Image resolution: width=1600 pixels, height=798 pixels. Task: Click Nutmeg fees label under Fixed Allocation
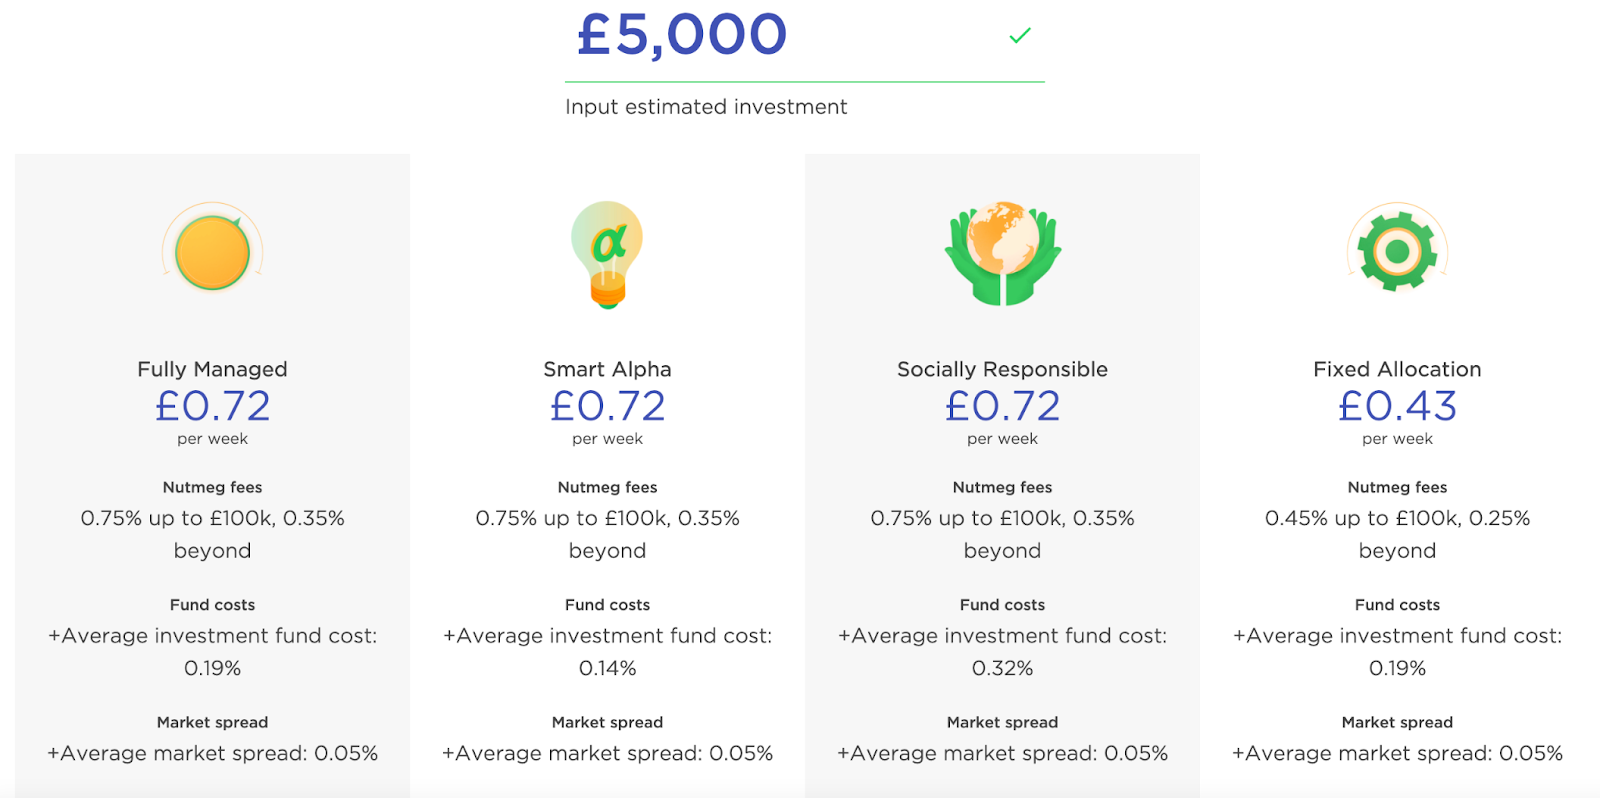pyautogui.click(x=1397, y=487)
